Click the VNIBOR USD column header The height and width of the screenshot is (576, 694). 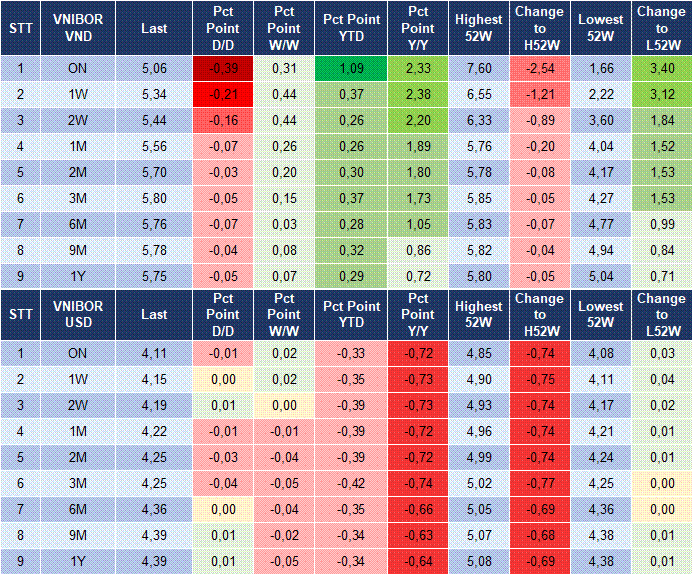tap(78, 313)
